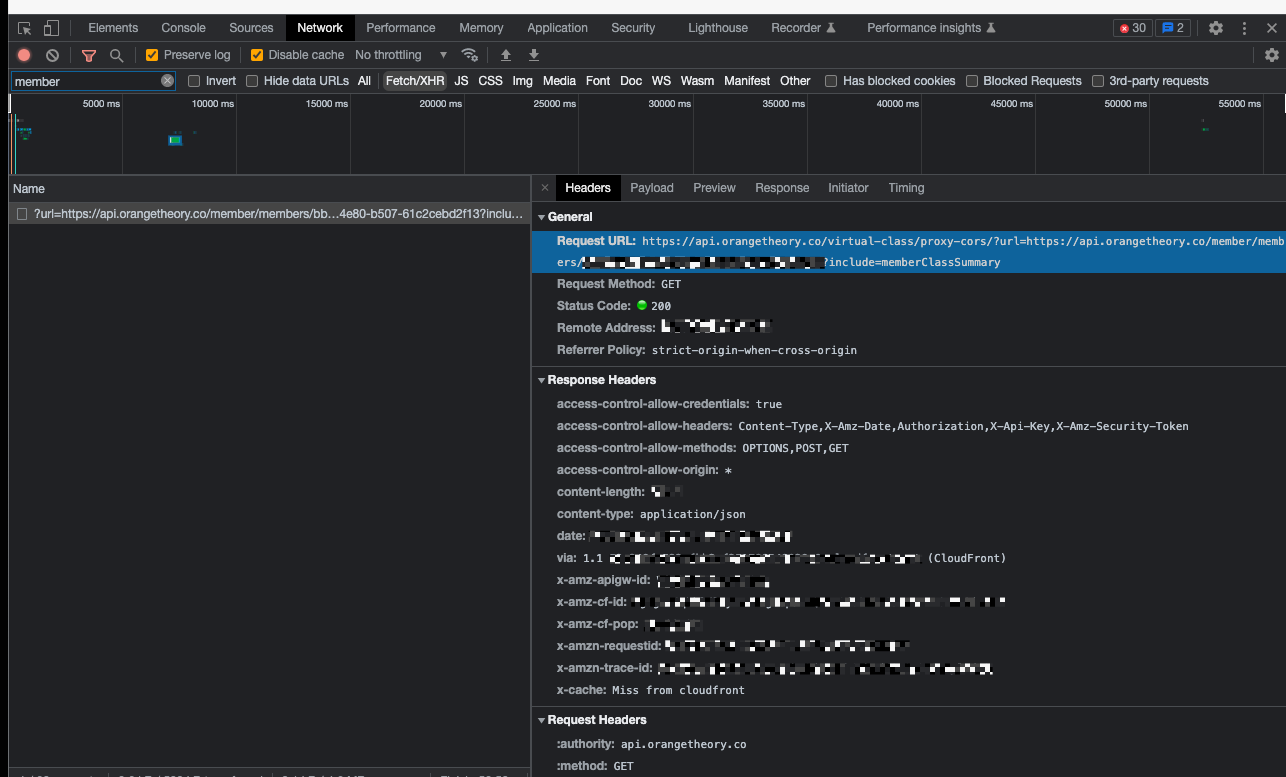Open the Response details tab
The height and width of the screenshot is (777, 1286).
click(782, 188)
